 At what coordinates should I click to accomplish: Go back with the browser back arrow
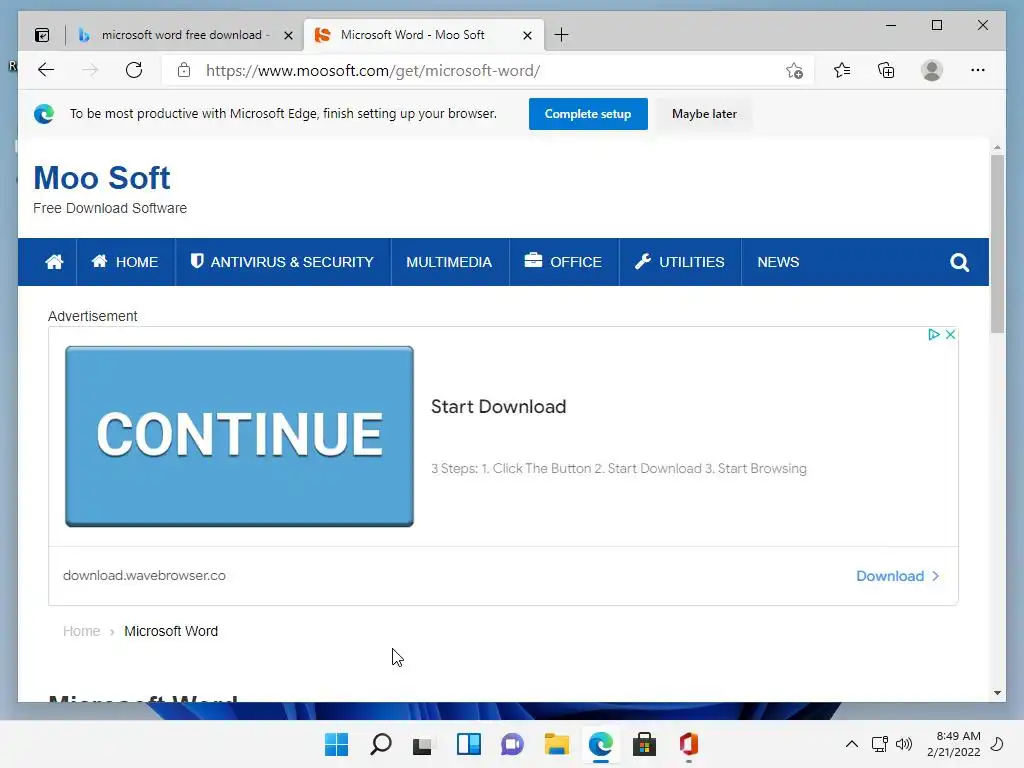pos(46,70)
